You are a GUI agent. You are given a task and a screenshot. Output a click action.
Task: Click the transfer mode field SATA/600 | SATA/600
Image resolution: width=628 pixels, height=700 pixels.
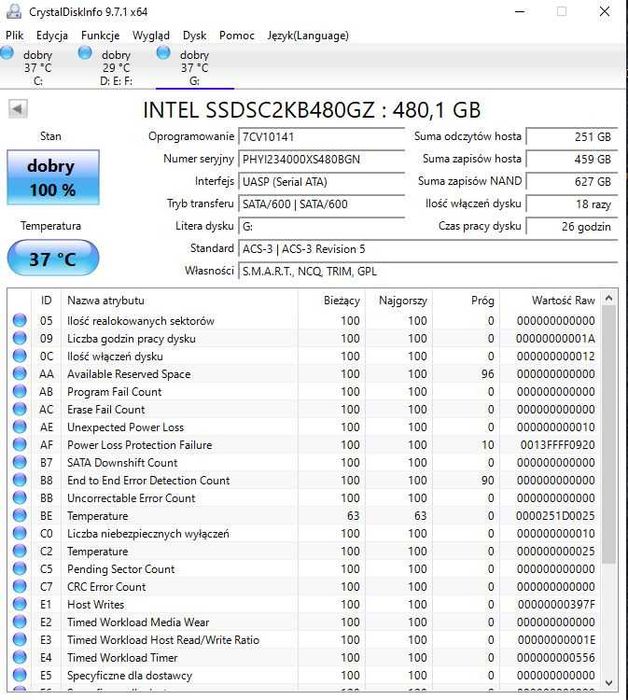(321, 204)
